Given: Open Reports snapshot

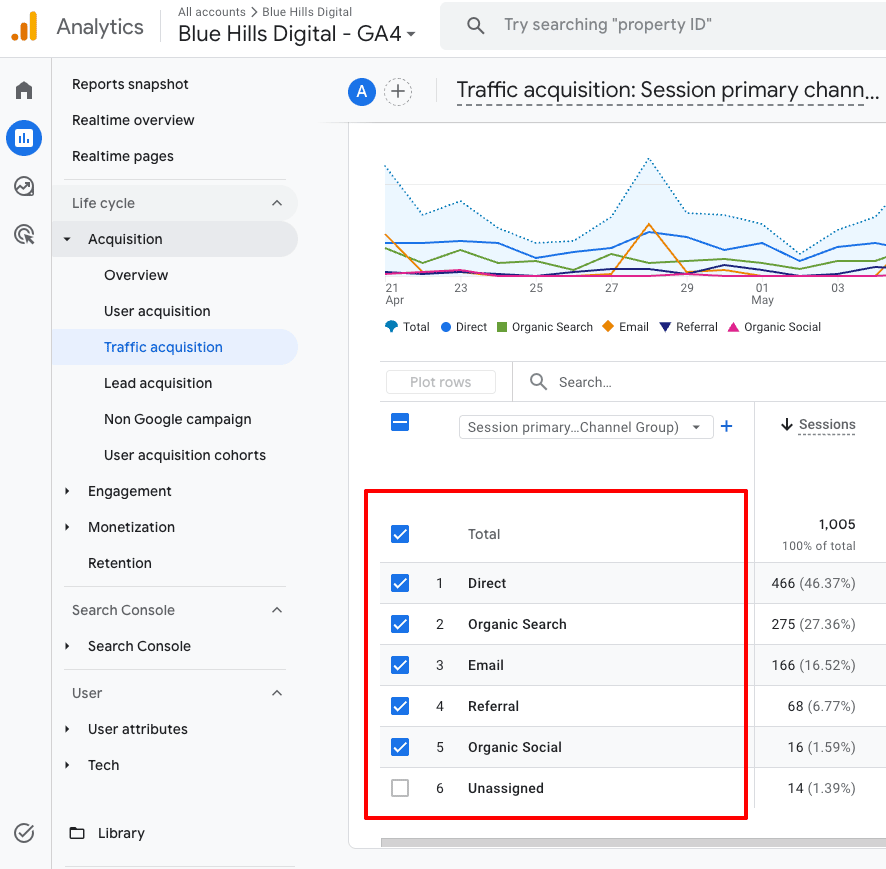Looking at the screenshot, I should (x=130, y=84).
